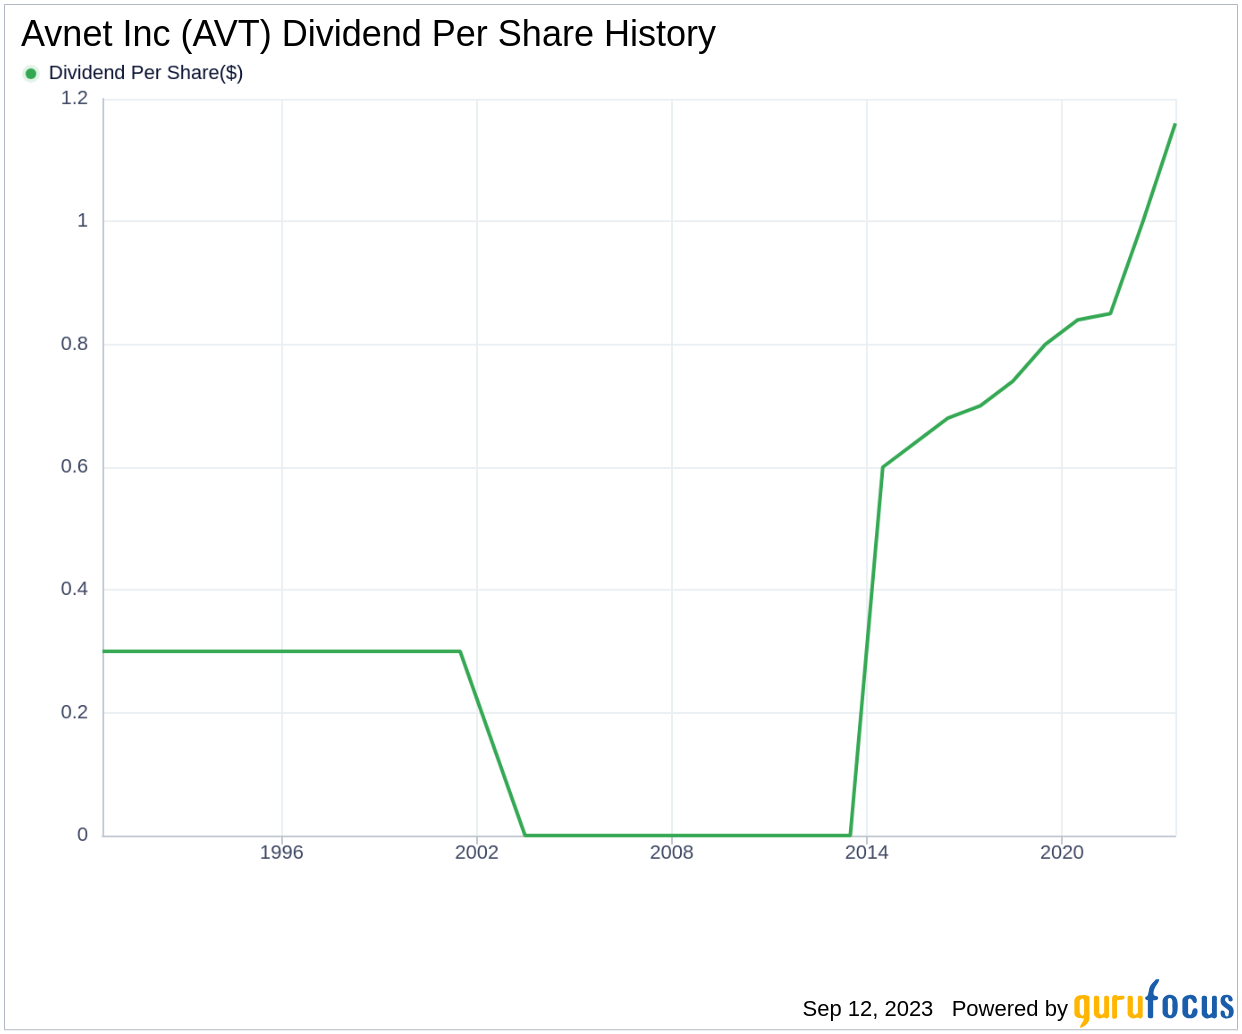
Task: Click the line point where dividend reaches 0.6
Action: (x=883, y=467)
